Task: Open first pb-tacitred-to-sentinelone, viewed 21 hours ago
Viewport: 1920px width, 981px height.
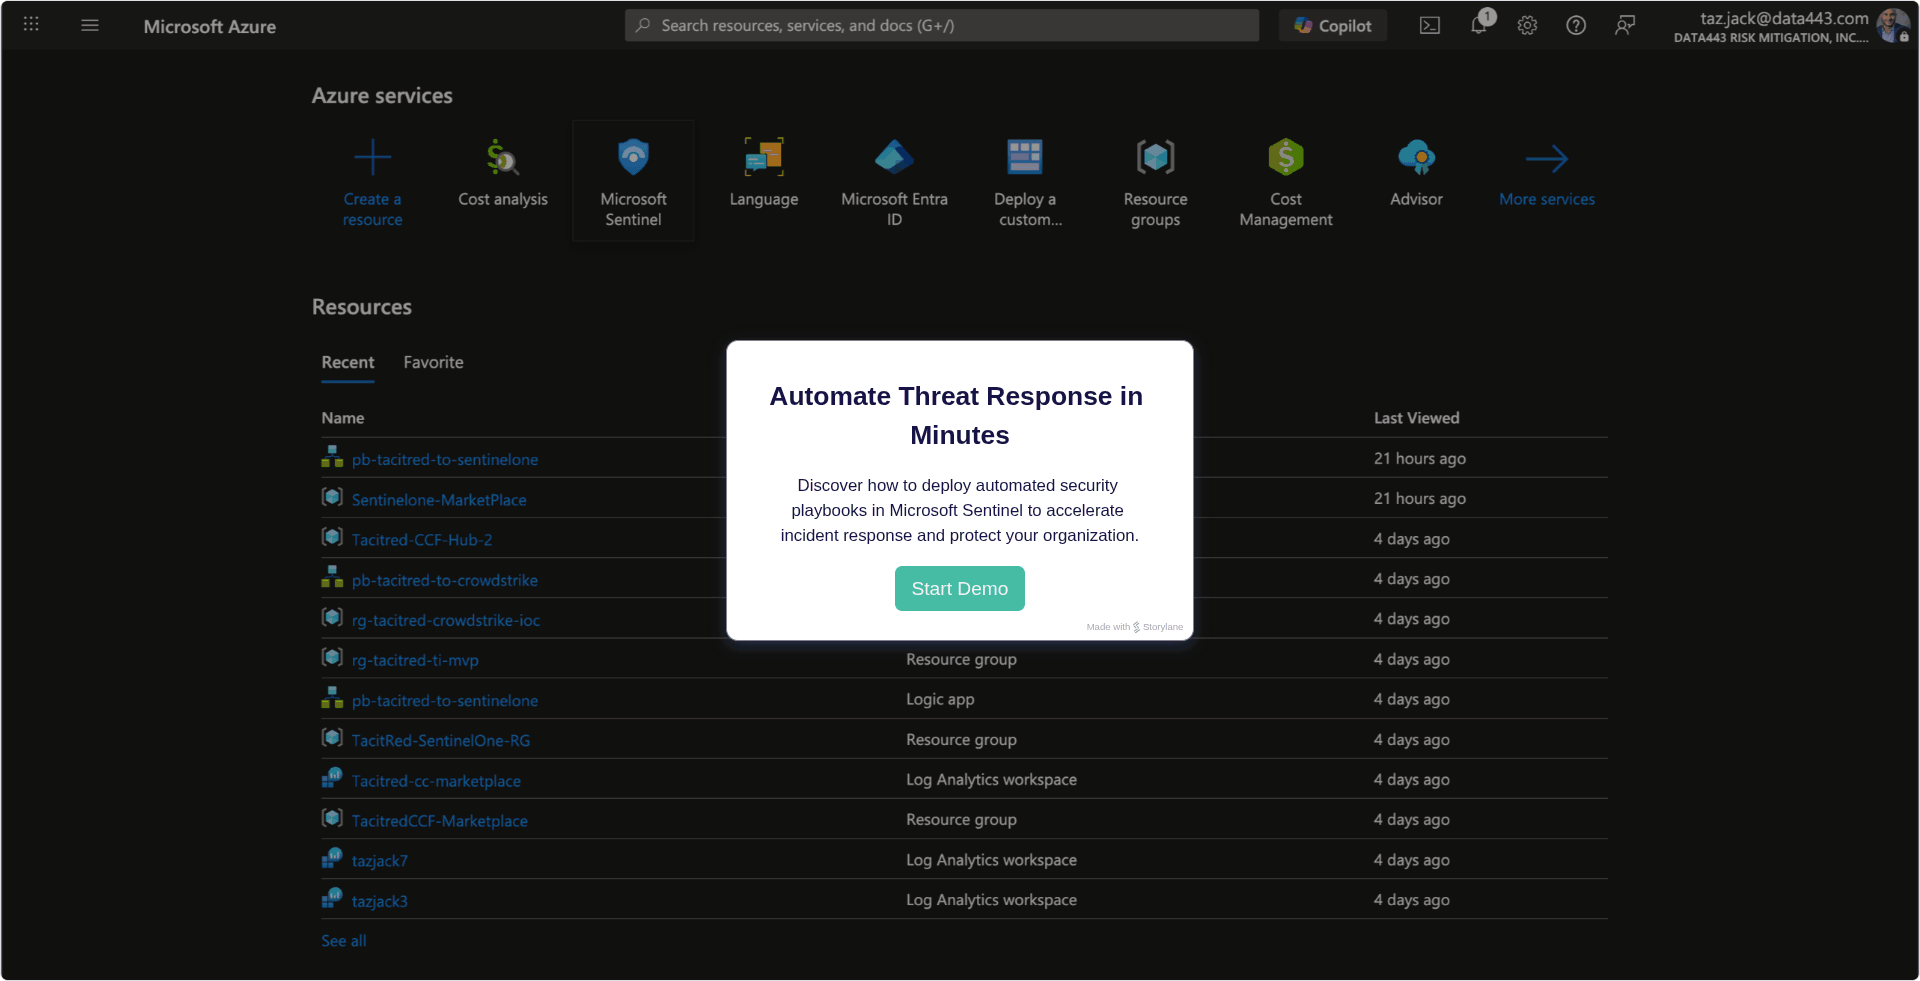Action: [x=444, y=460]
